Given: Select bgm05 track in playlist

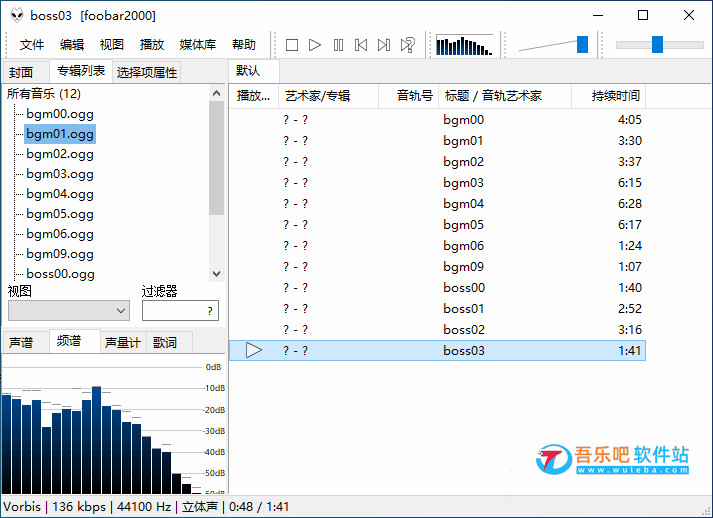Looking at the screenshot, I should point(437,225).
